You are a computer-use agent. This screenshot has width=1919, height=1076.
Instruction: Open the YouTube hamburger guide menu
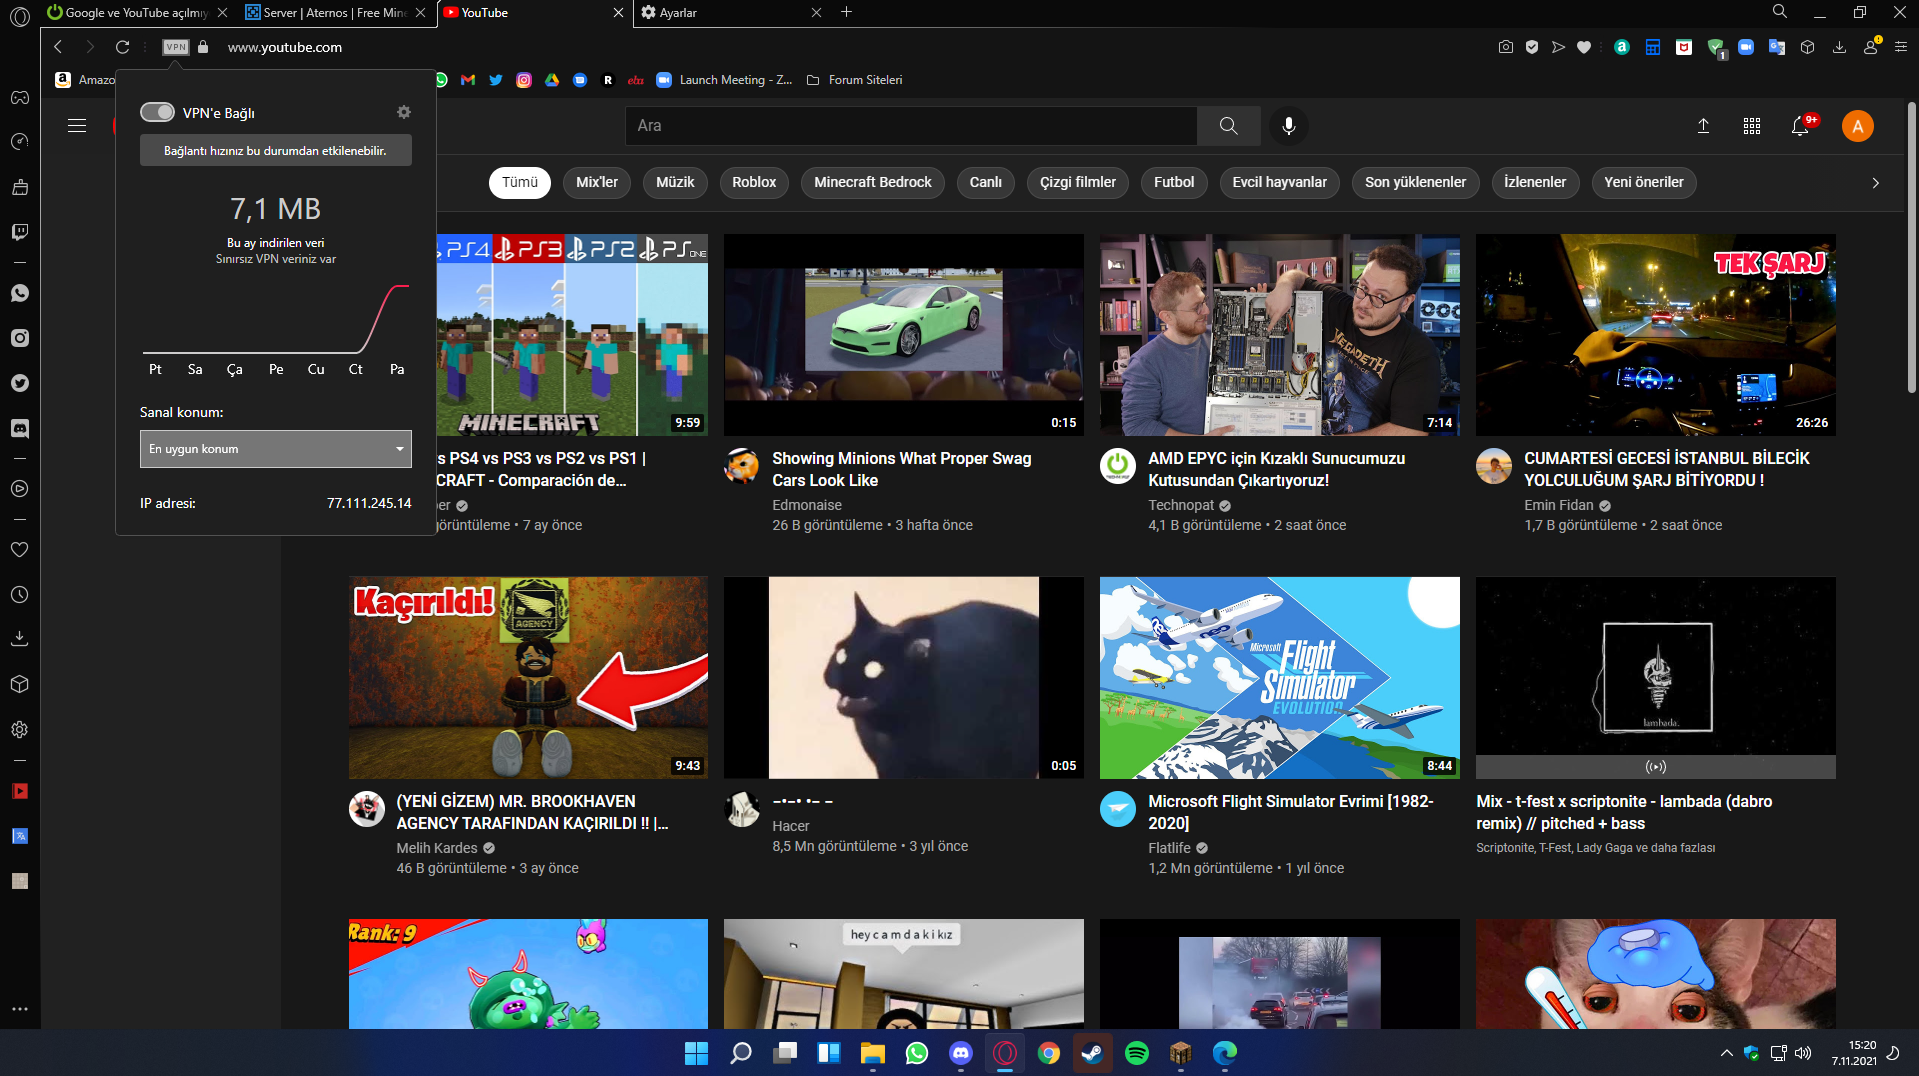click(77, 126)
